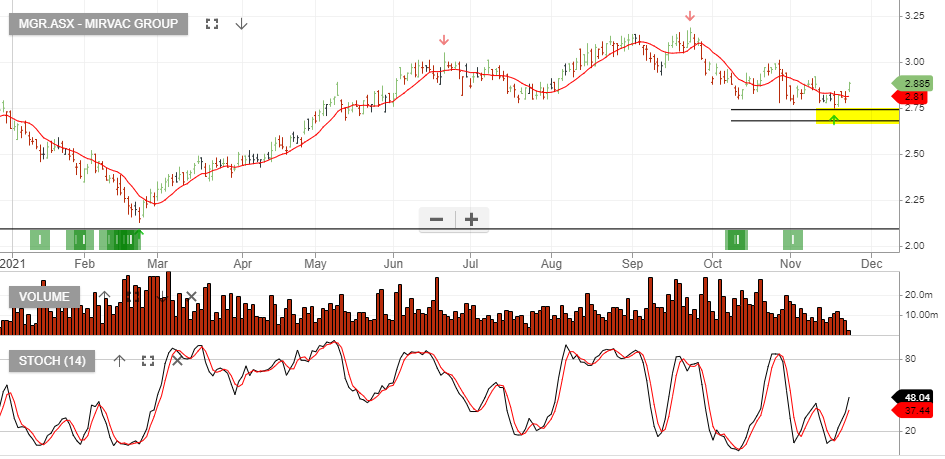
Task: Select the red sell arrow above late September
Action: click(690, 16)
